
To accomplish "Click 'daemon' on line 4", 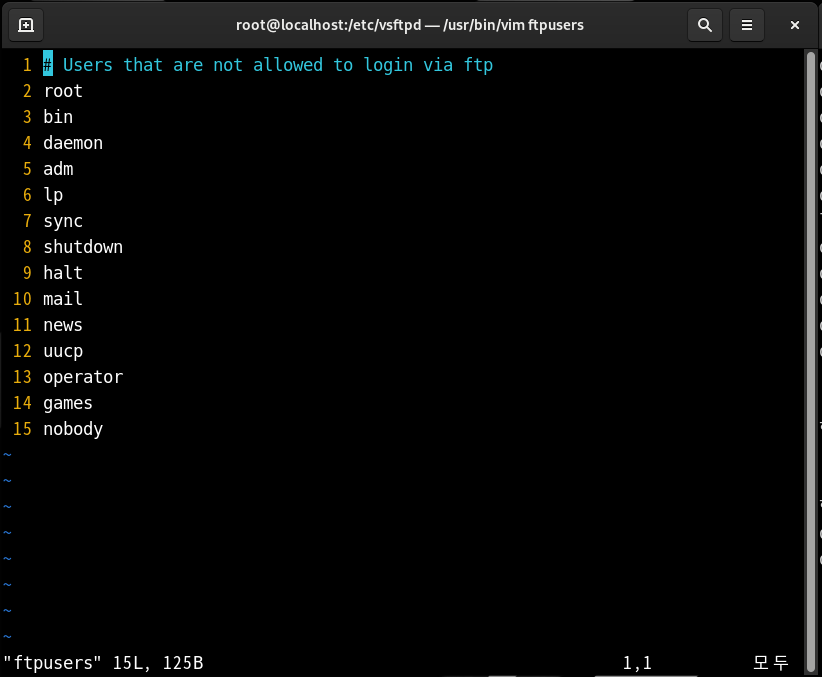I will (73, 143).
